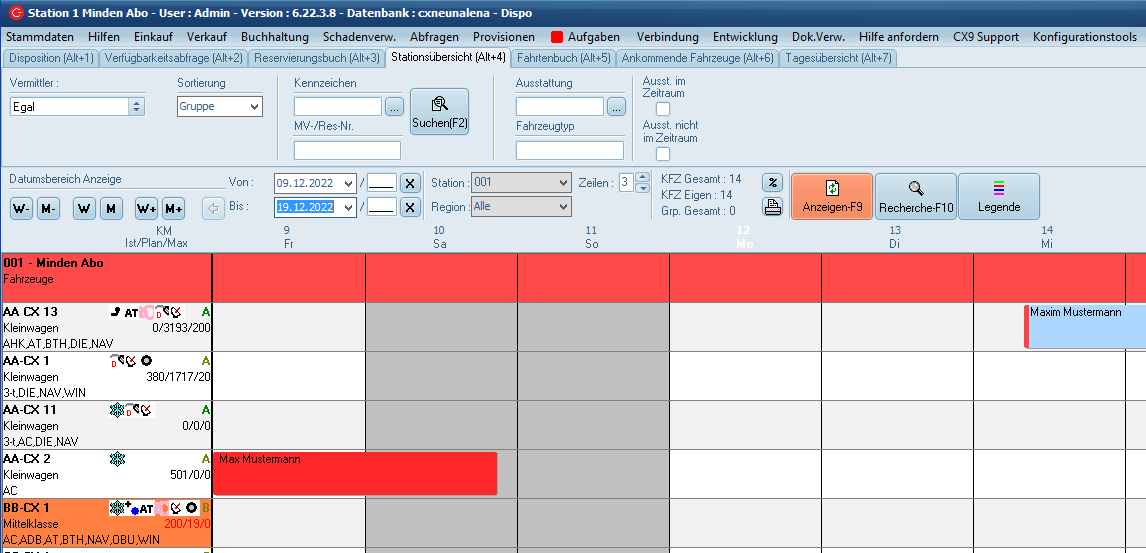Expand the Von date picker dropdown
This screenshot has width=1146, height=553.
[348, 183]
